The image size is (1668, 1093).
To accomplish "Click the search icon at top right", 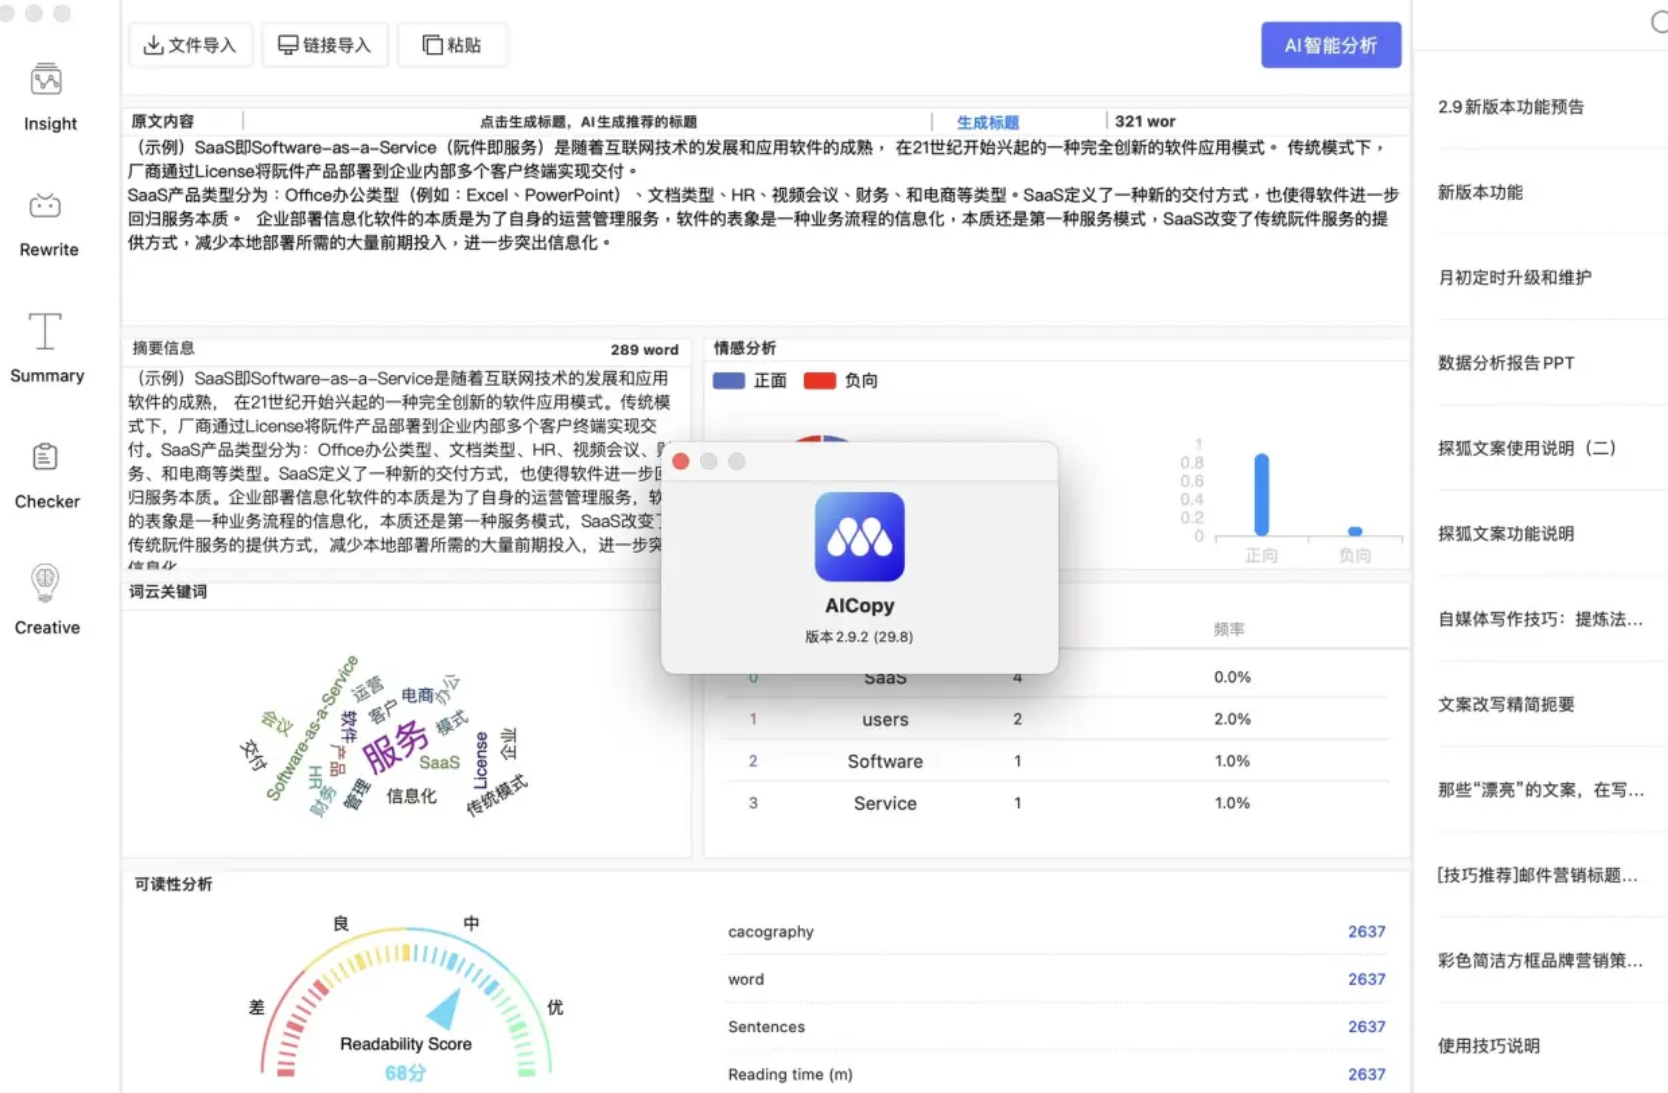I will click(1659, 22).
